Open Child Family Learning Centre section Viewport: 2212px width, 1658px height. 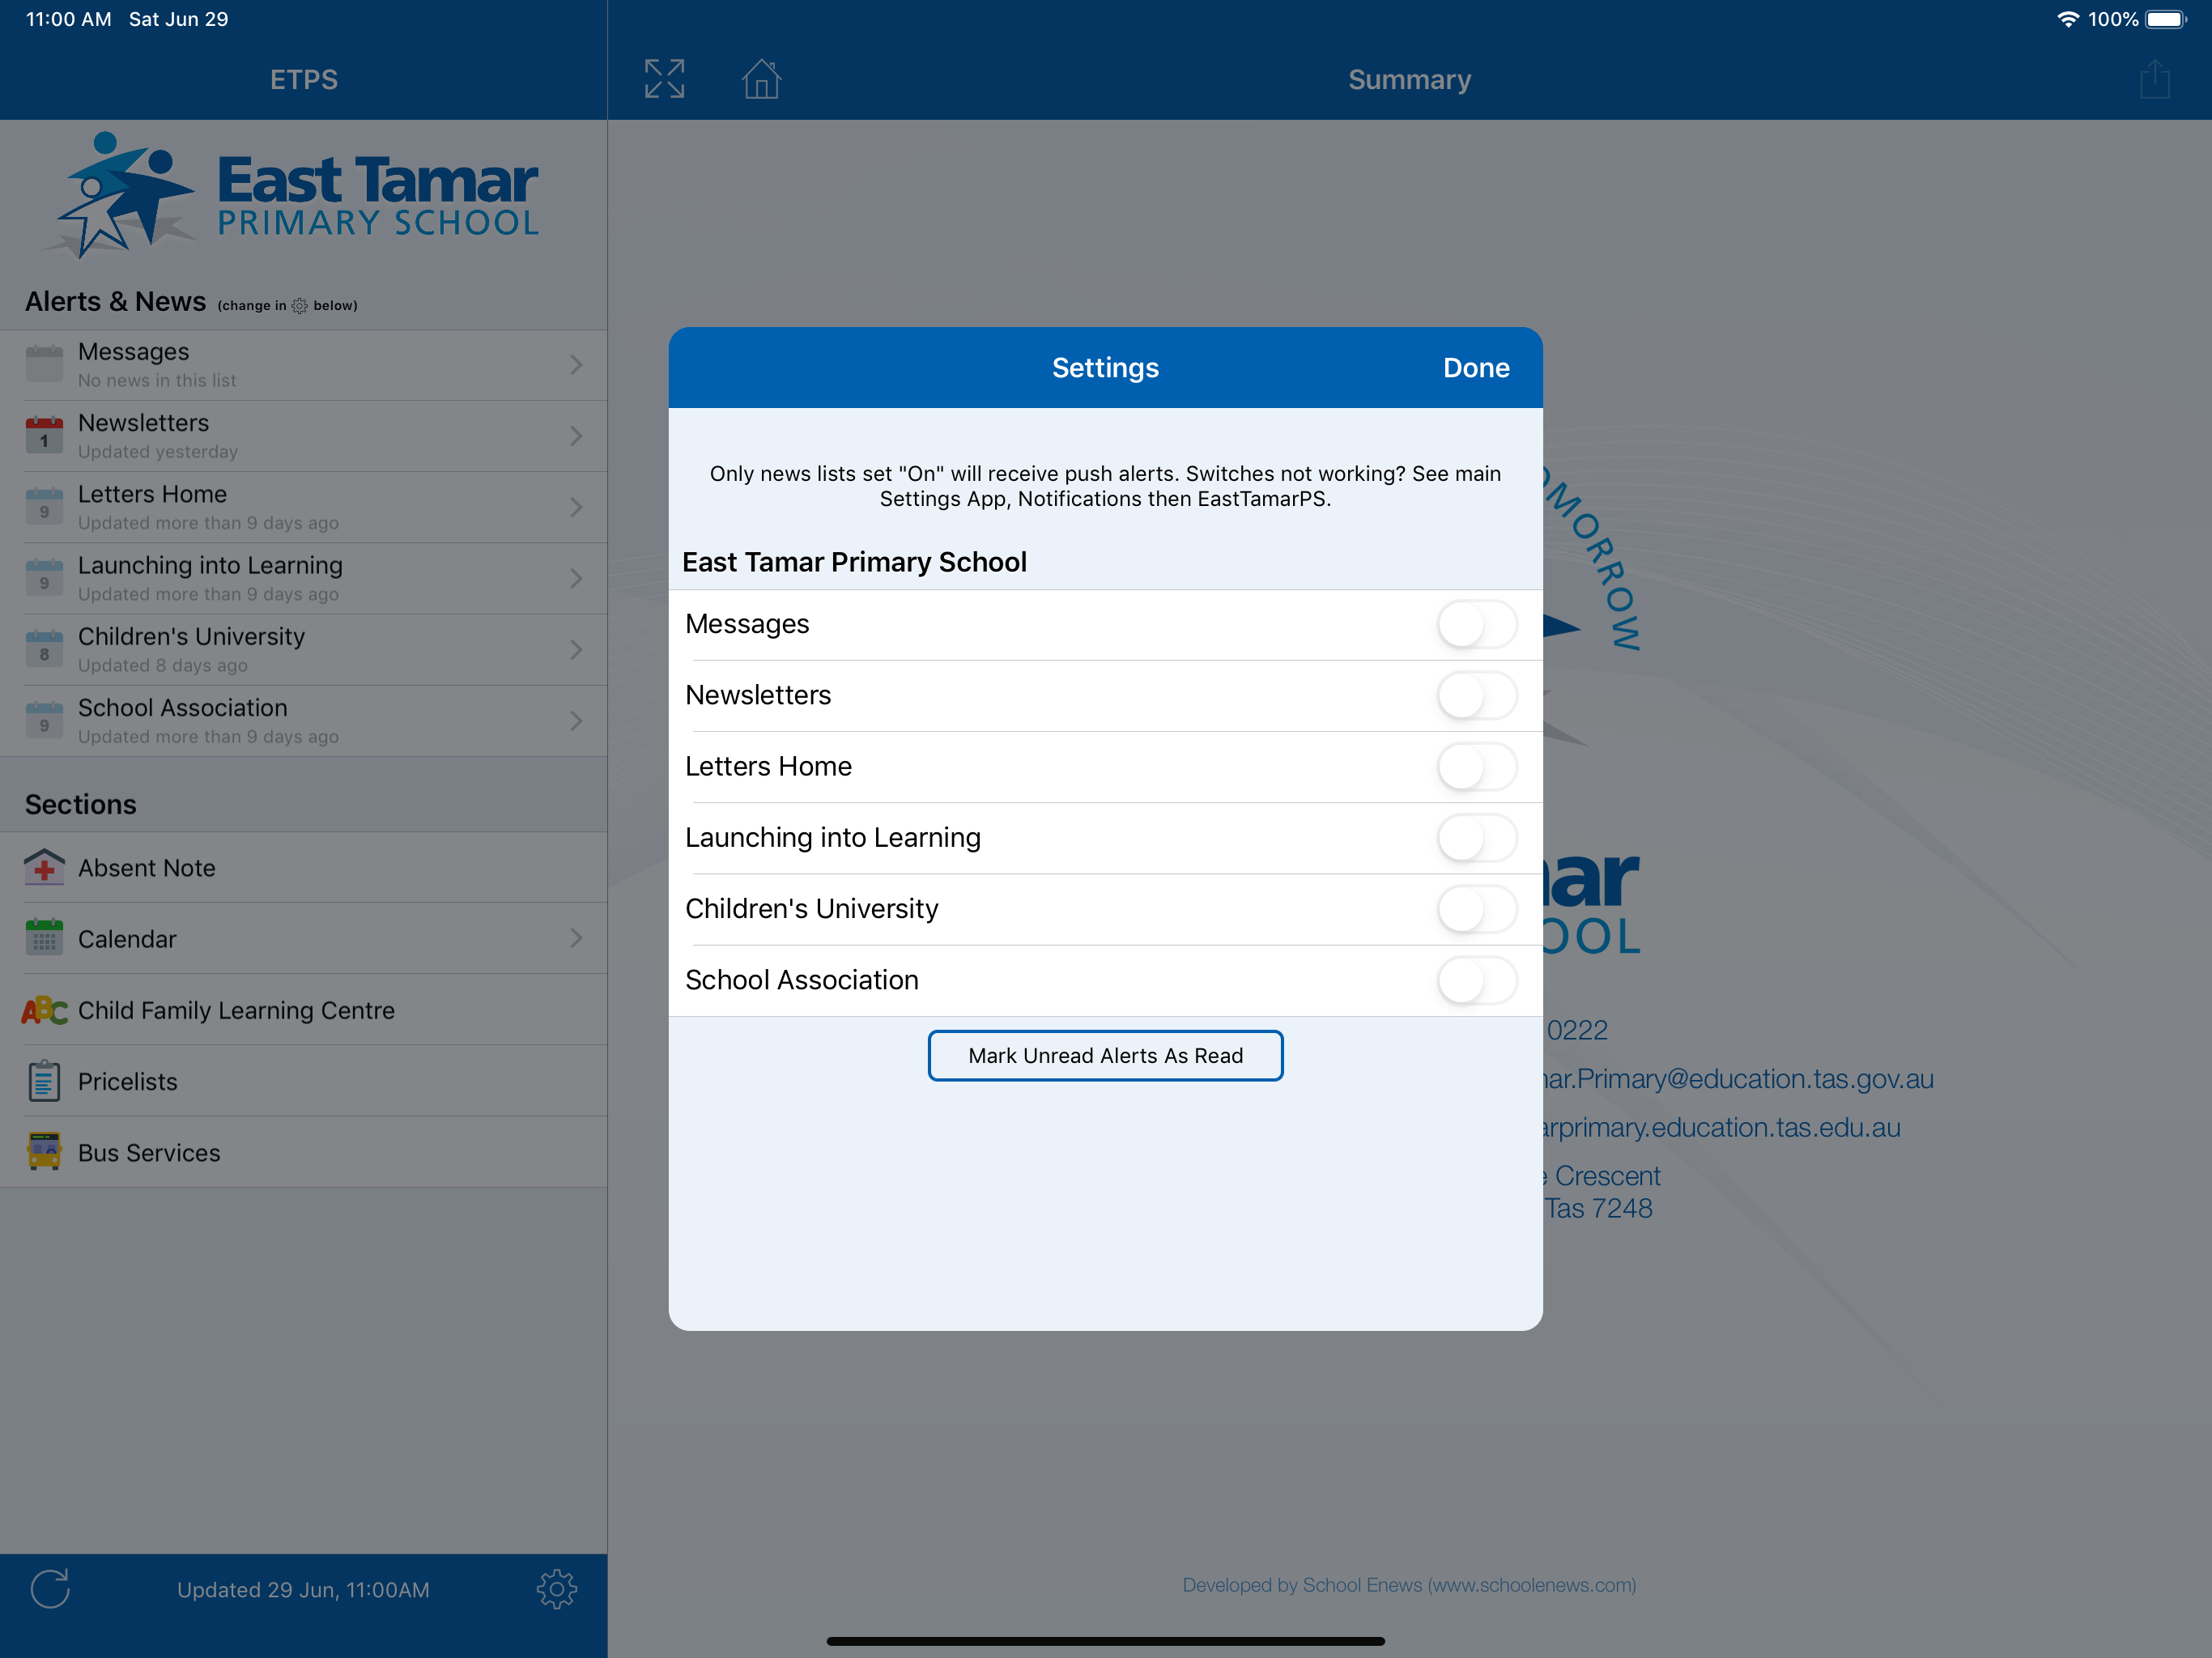(x=303, y=1010)
